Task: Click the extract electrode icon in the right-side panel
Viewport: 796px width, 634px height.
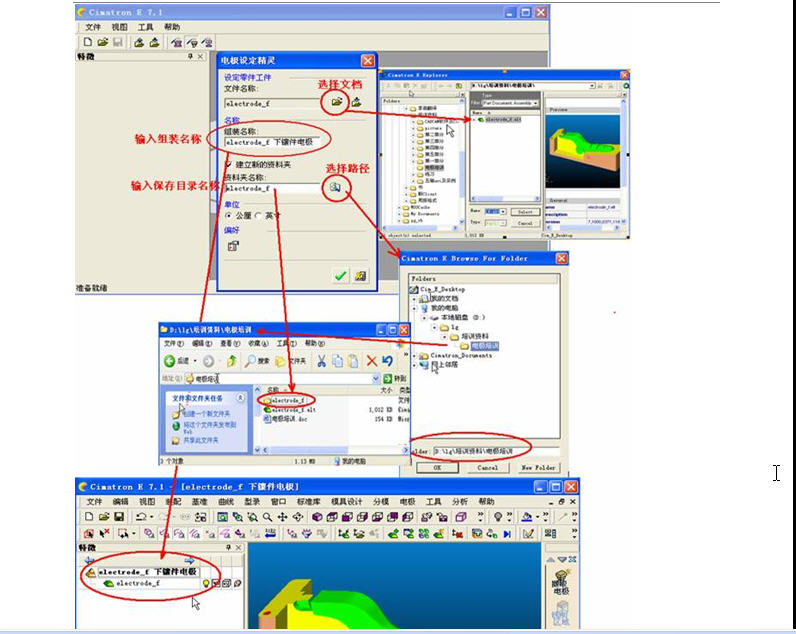Action: pyautogui.click(x=561, y=582)
